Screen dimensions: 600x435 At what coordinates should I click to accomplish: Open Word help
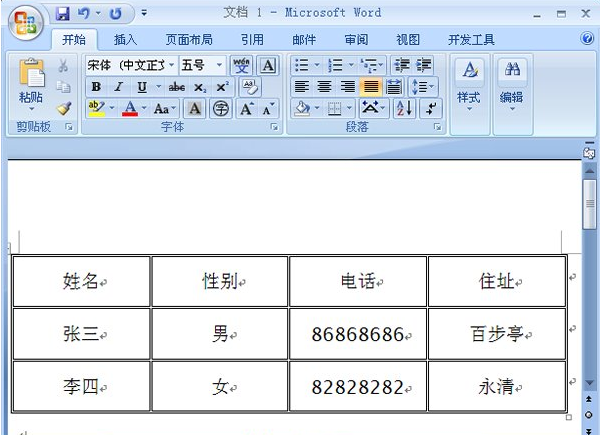pos(587,38)
